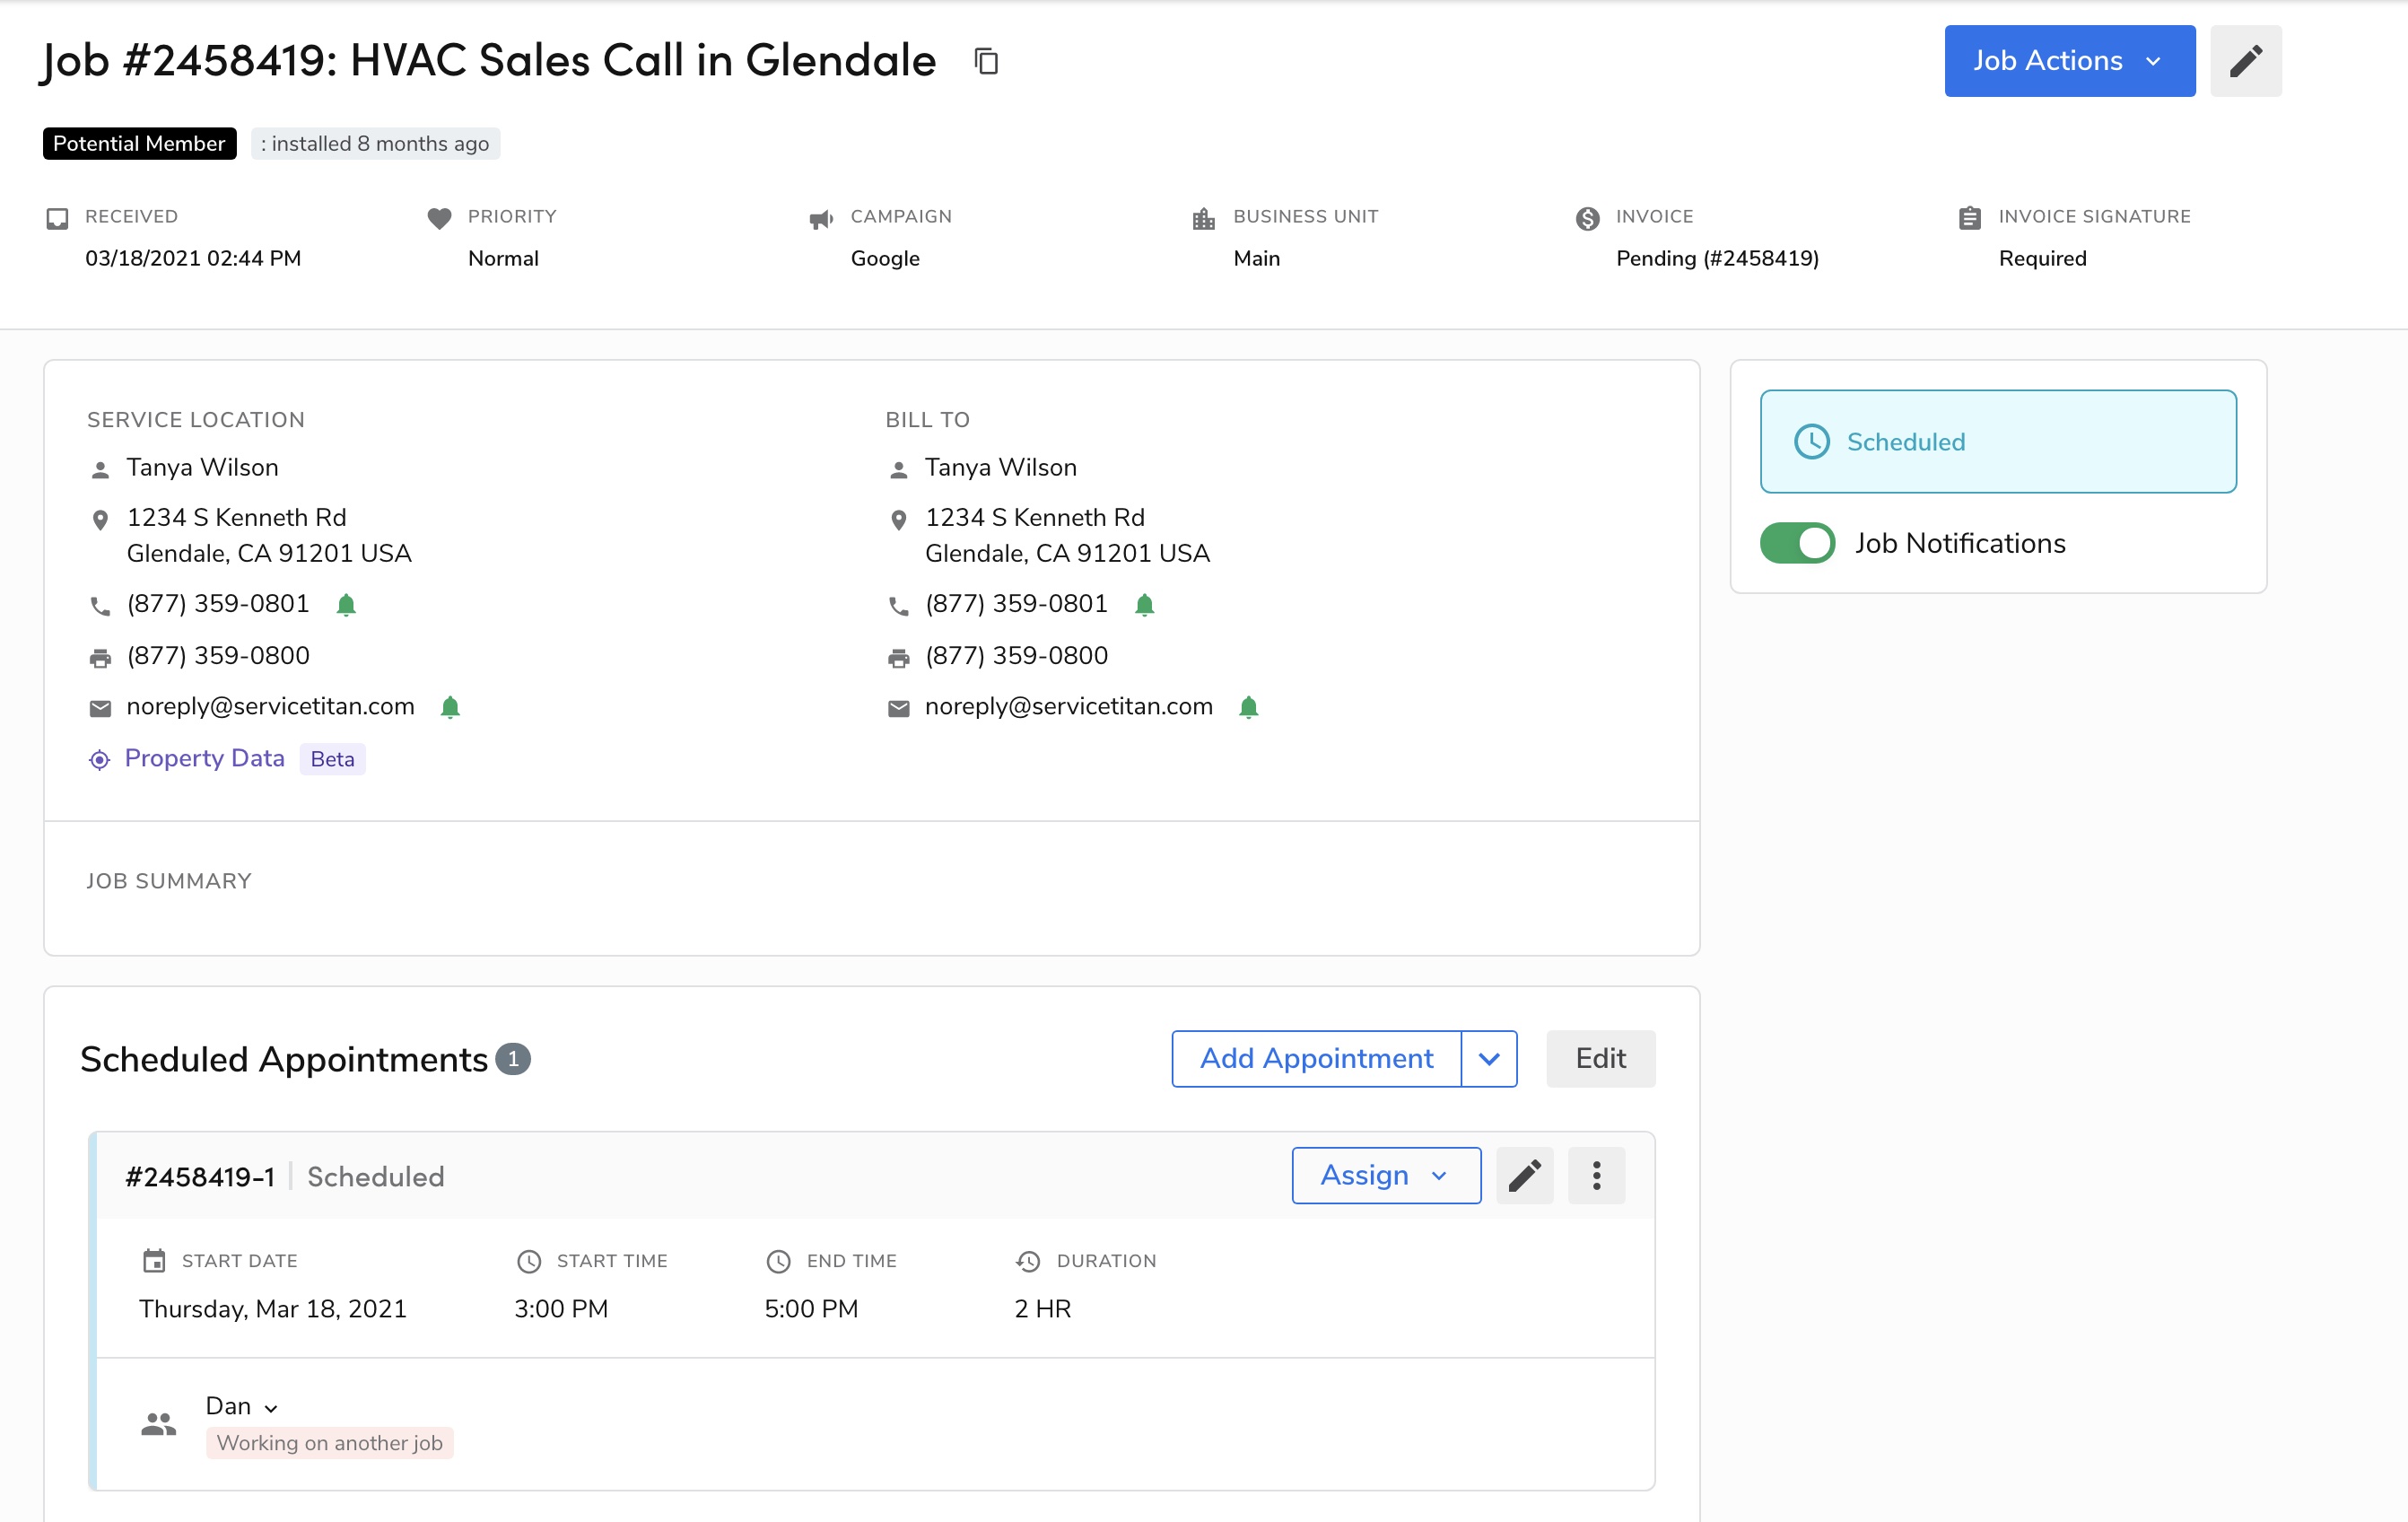
Task: Open the Property Data link
Action: click(x=204, y=758)
